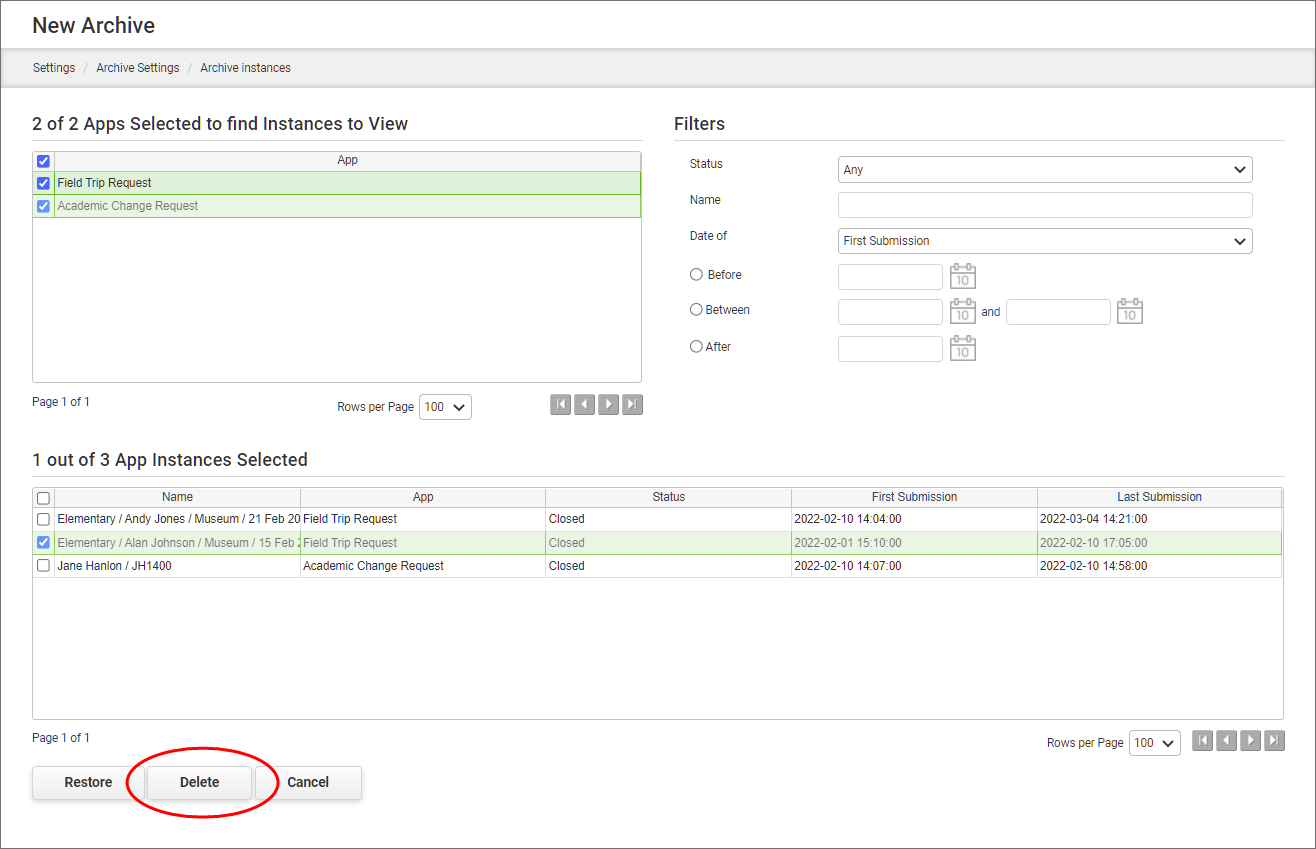This screenshot has height=849, width=1316.
Task: Click the Between end date input field
Action: (1058, 312)
